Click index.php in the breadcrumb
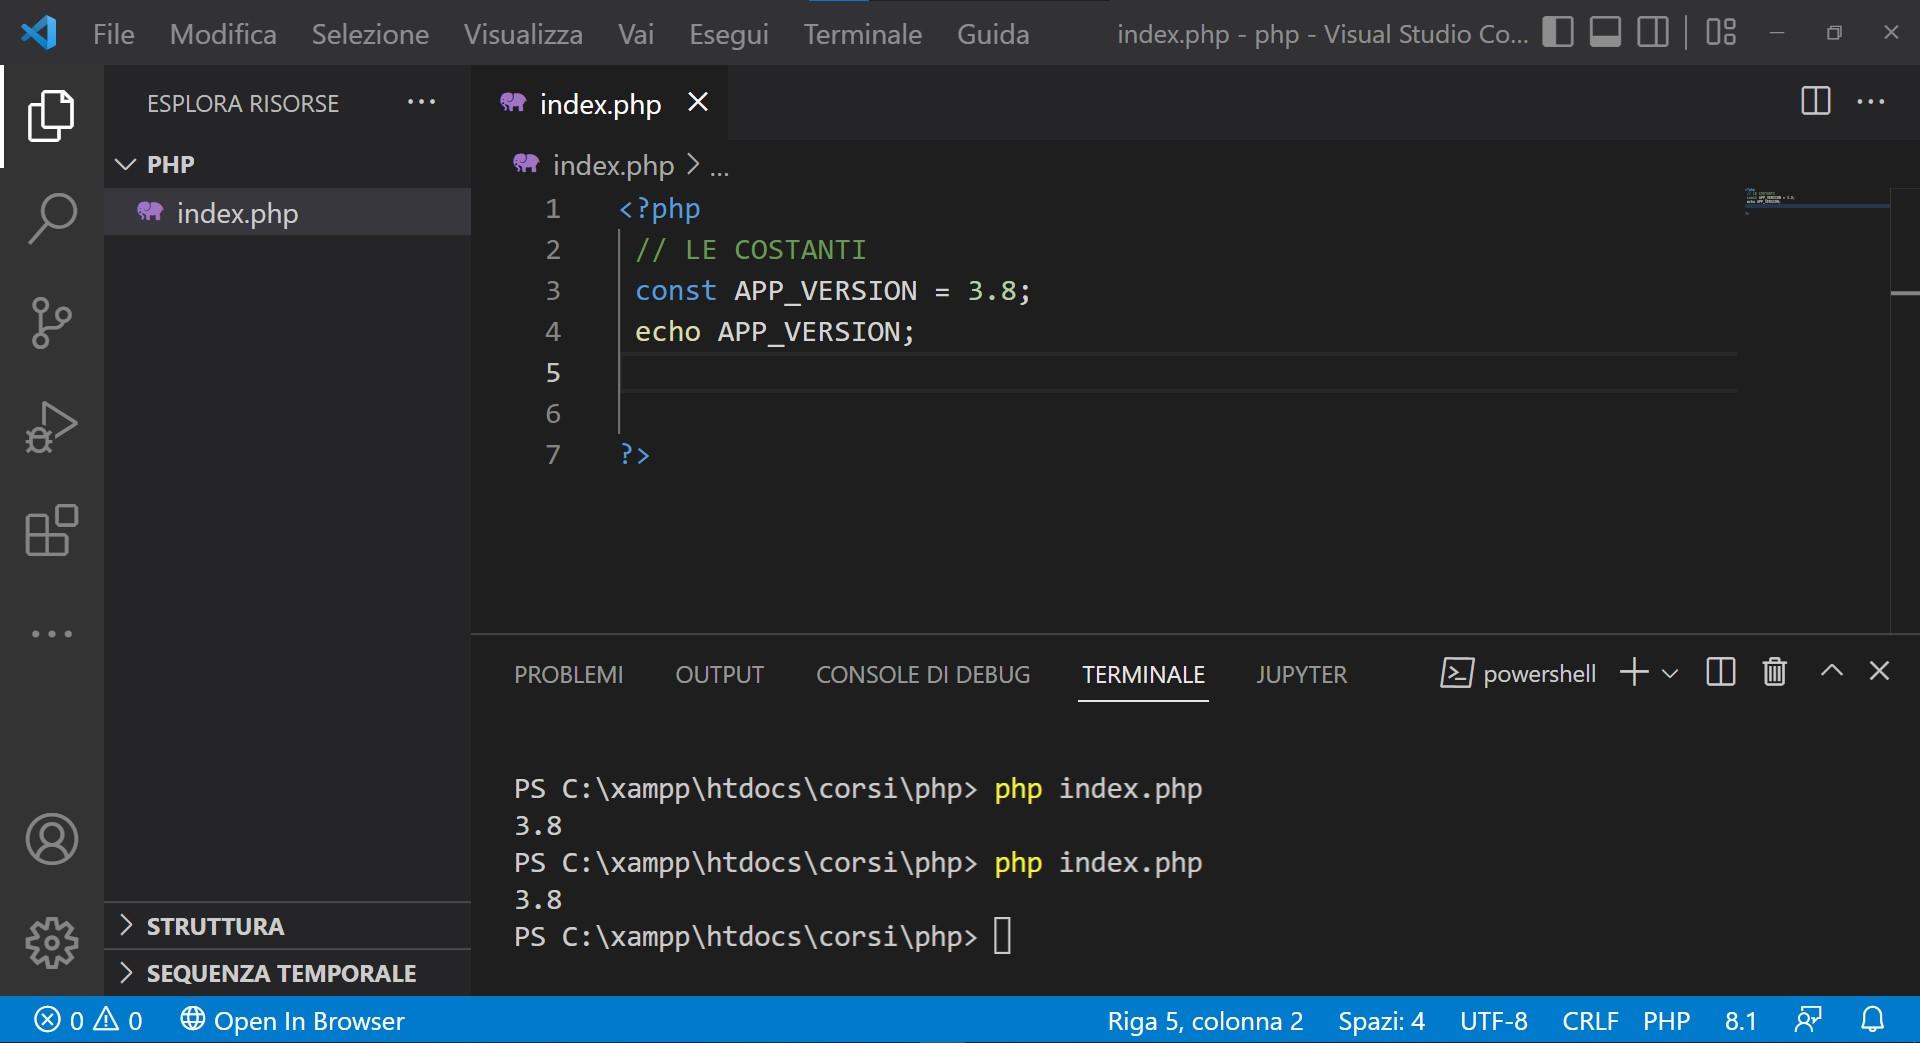The height and width of the screenshot is (1043, 1920). click(x=613, y=165)
